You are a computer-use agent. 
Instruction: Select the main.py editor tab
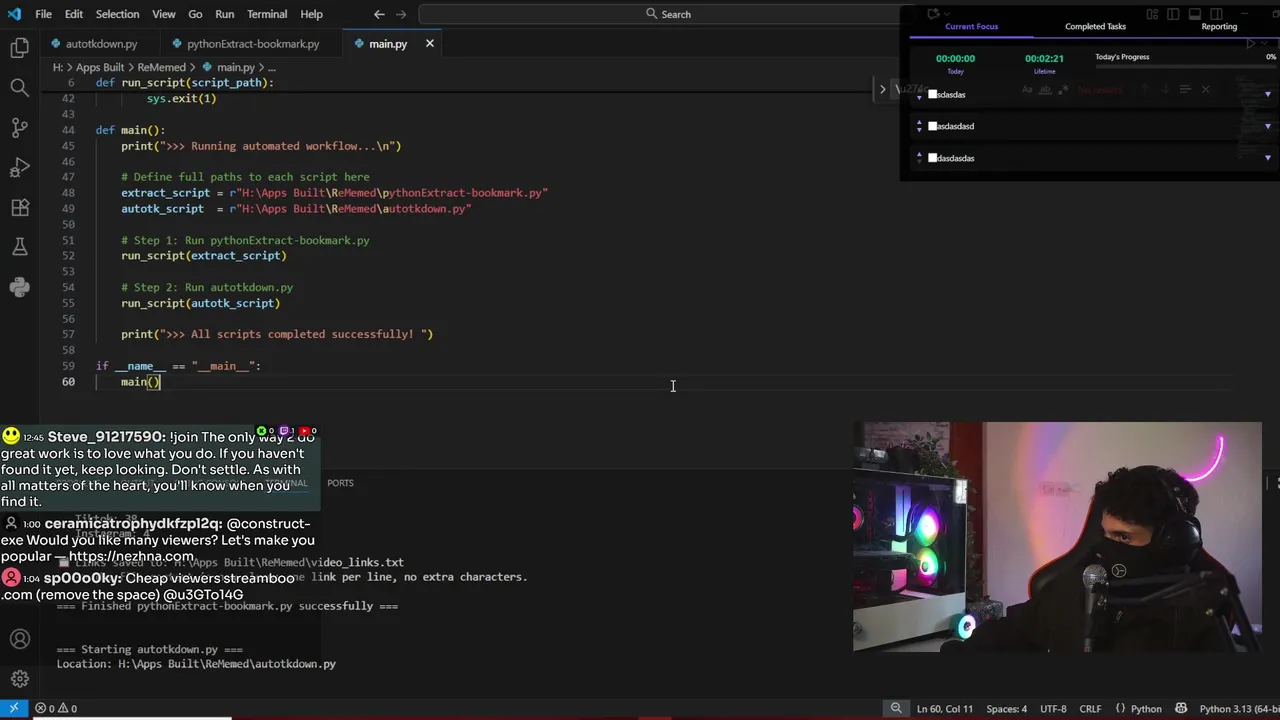[x=388, y=44]
